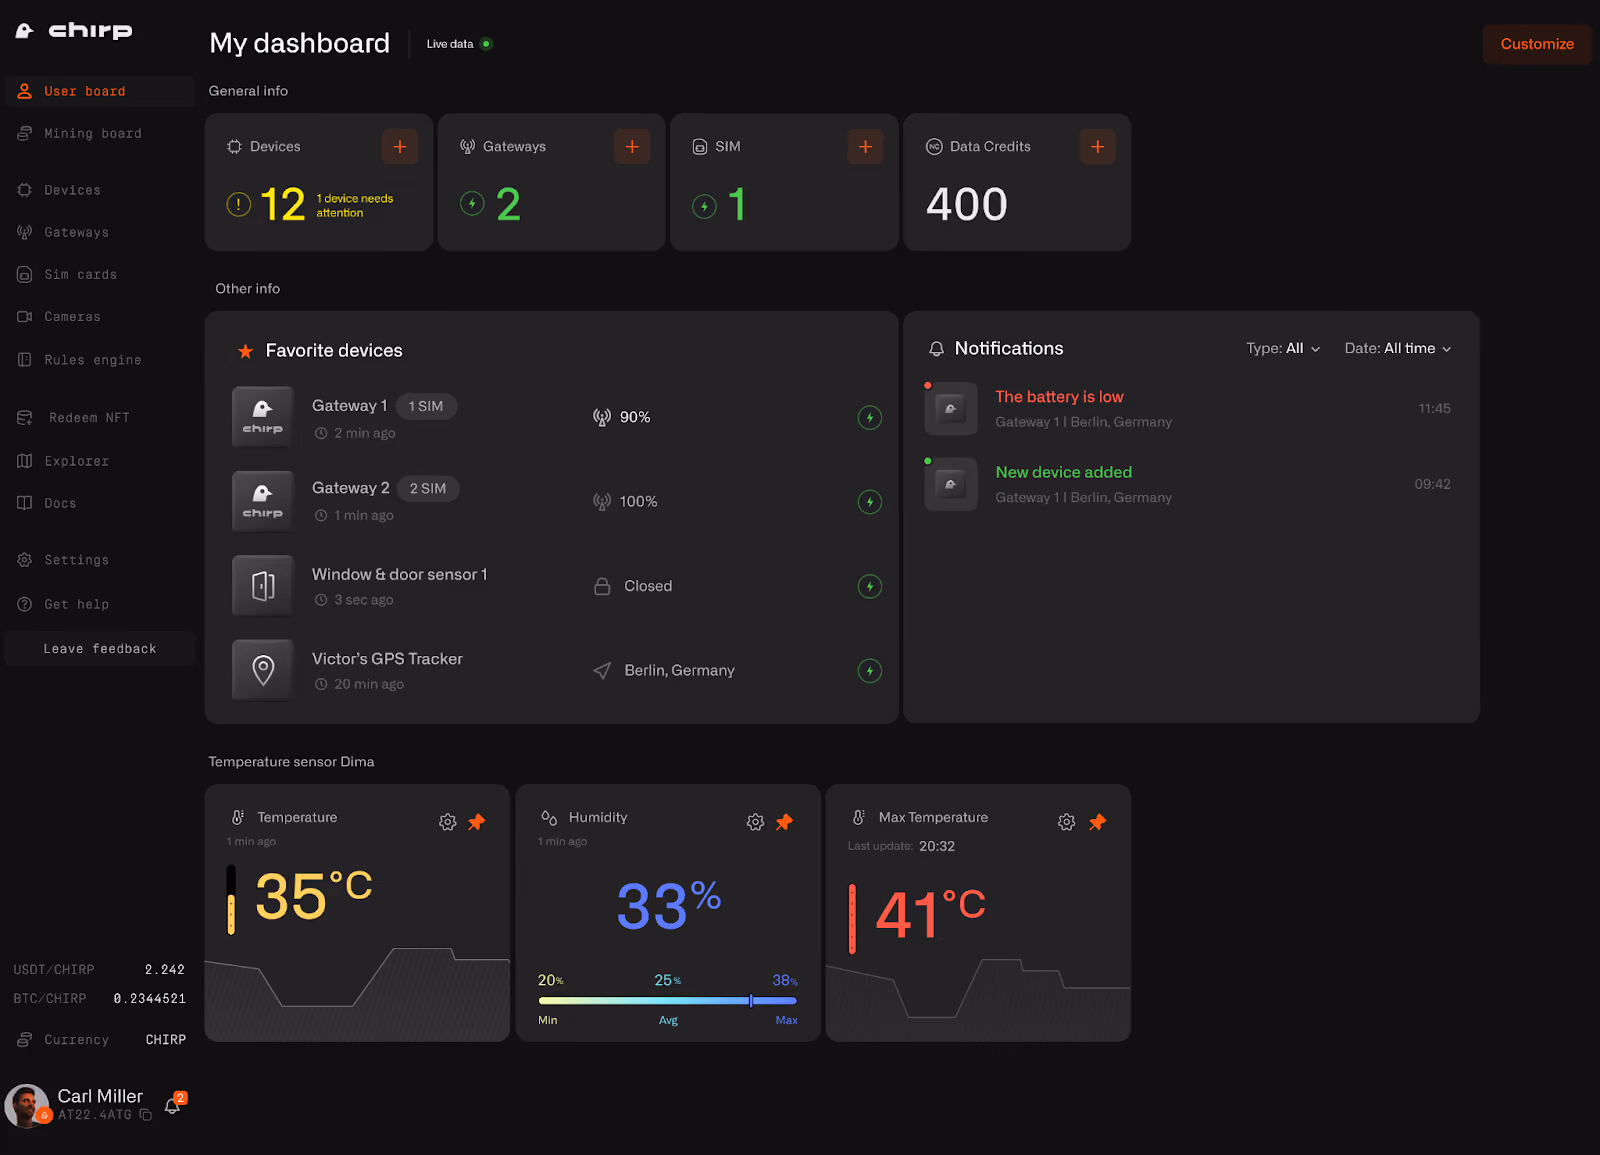This screenshot has width=1600, height=1155.
Task: Click the humidity min-avg-max slider handle
Action: [x=751, y=1000]
